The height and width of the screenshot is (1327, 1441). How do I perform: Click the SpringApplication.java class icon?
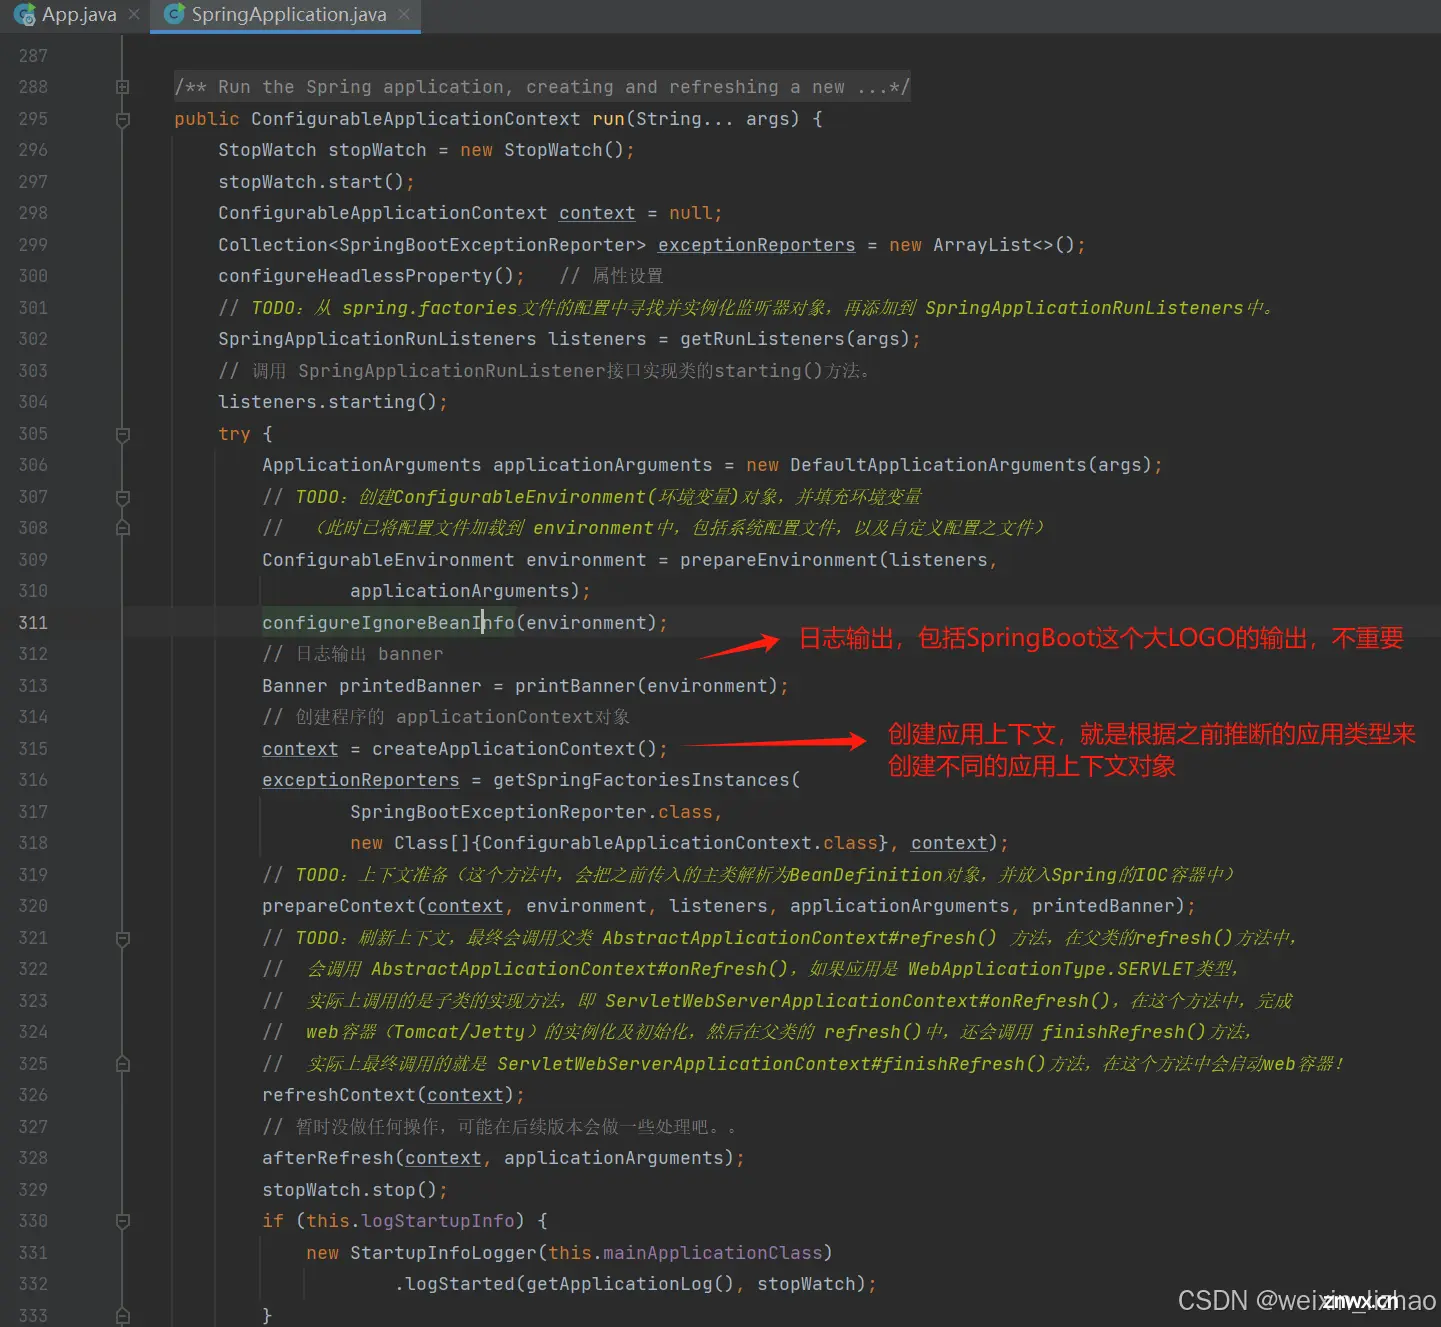click(174, 14)
